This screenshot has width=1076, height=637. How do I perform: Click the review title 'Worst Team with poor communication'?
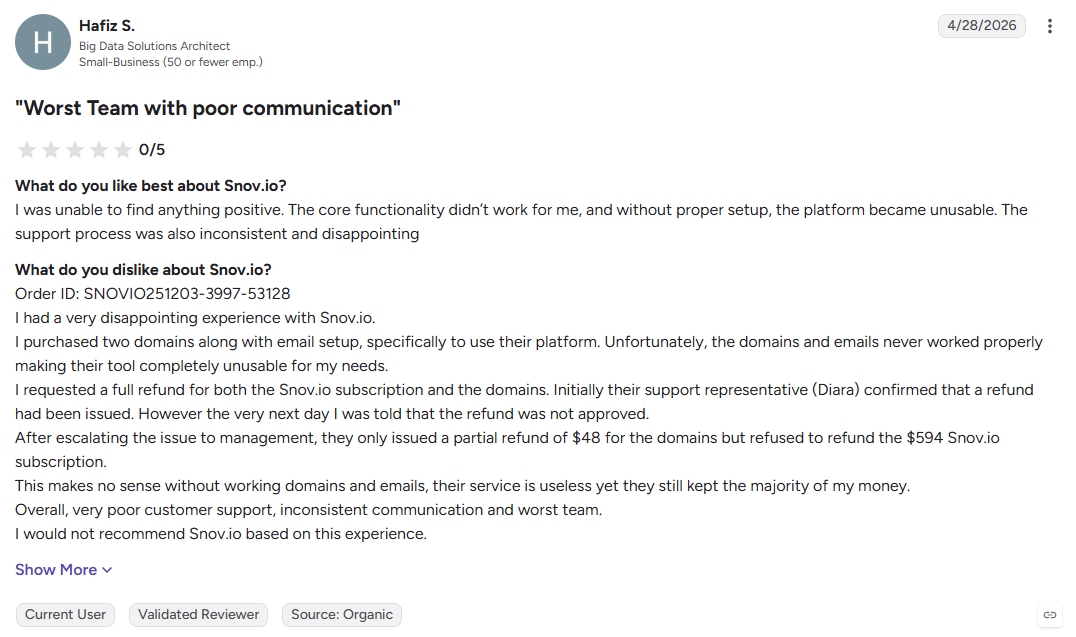pos(208,108)
